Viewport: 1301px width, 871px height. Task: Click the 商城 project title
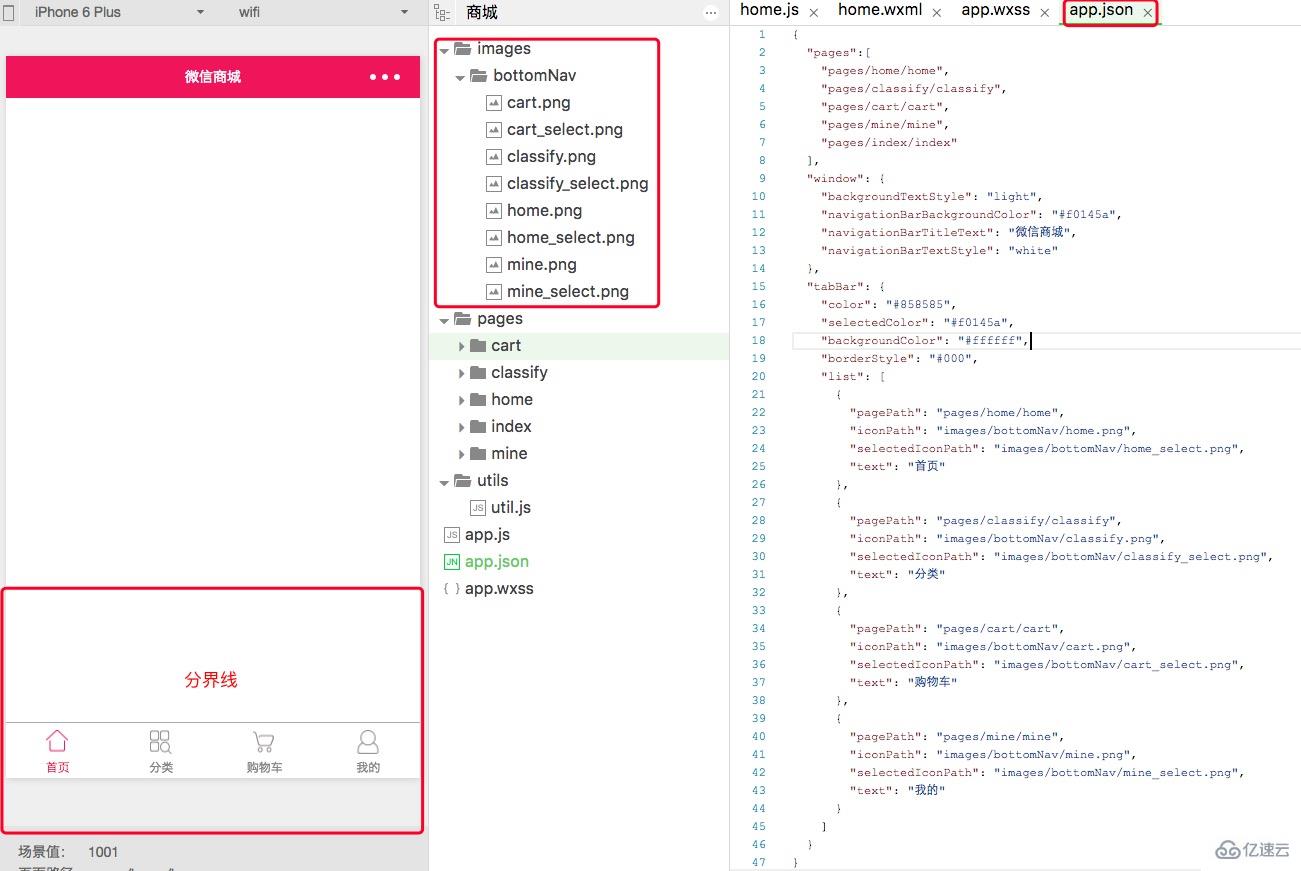482,13
